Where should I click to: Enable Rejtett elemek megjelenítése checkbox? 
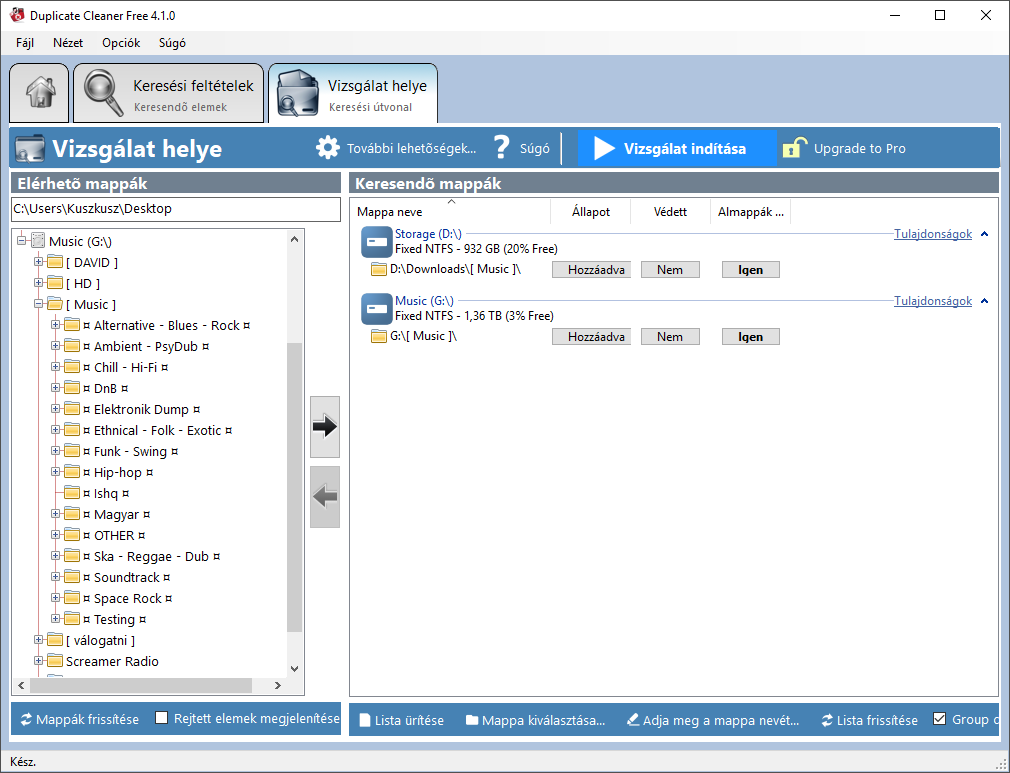point(162,718)
